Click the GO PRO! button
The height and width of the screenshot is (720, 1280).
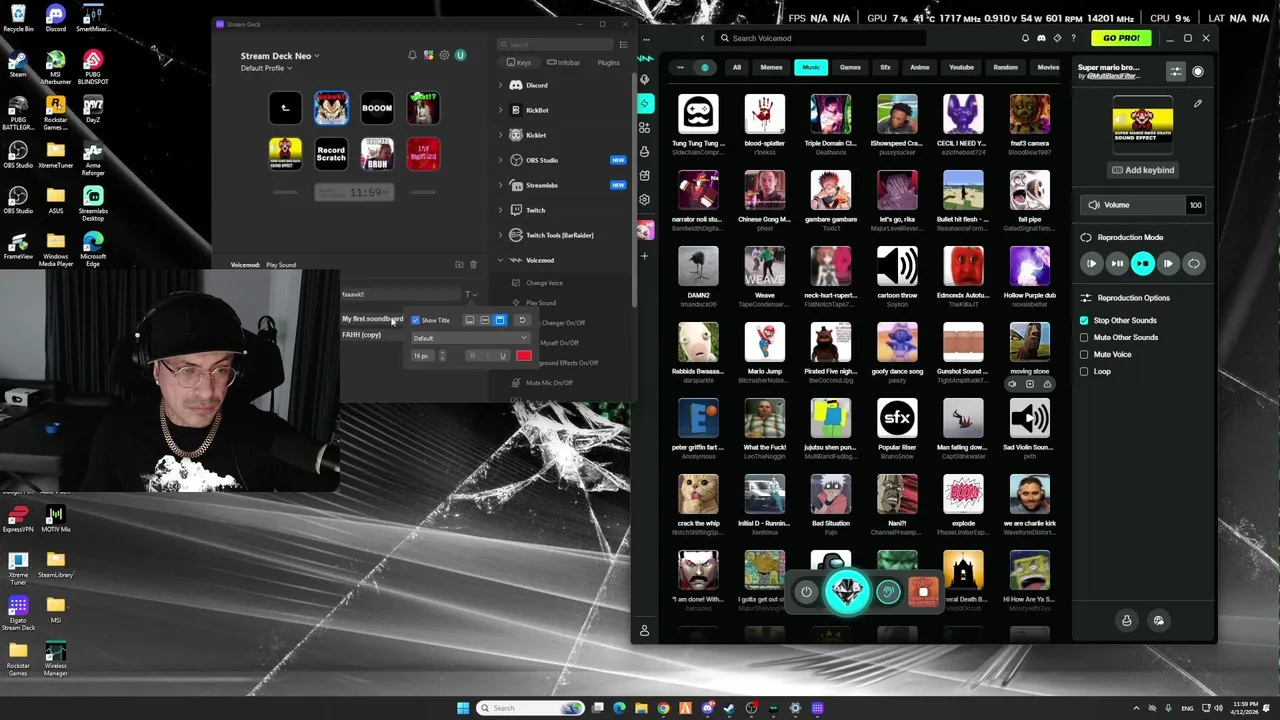[1121, 38]
